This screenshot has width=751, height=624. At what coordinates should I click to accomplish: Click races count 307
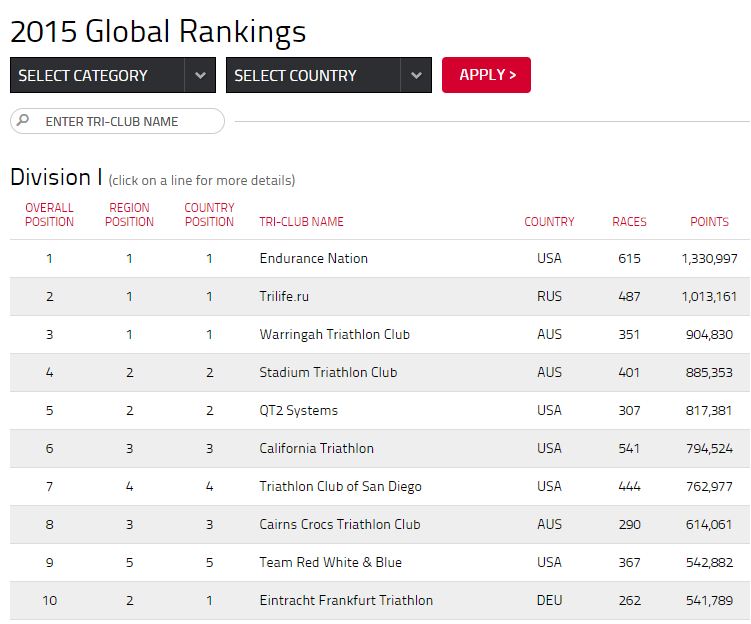click(629, 410)
